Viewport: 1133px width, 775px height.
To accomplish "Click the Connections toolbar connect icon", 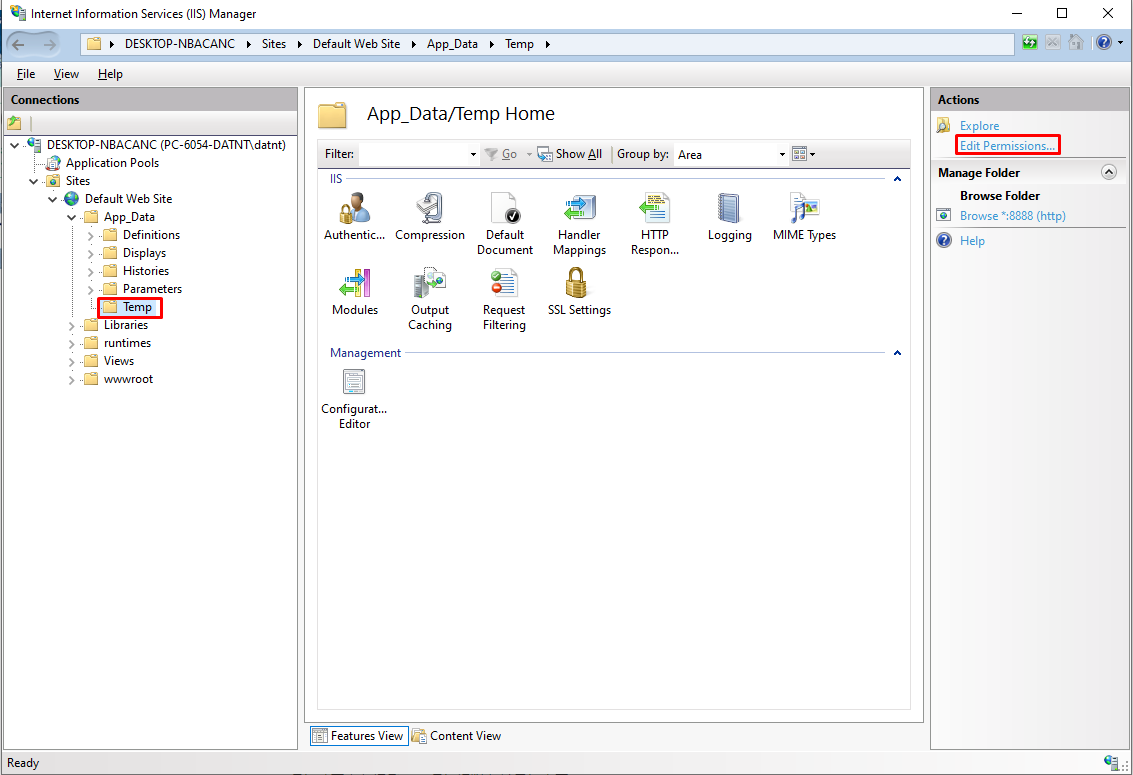I will pyautogui.click(x=14, y=123).
